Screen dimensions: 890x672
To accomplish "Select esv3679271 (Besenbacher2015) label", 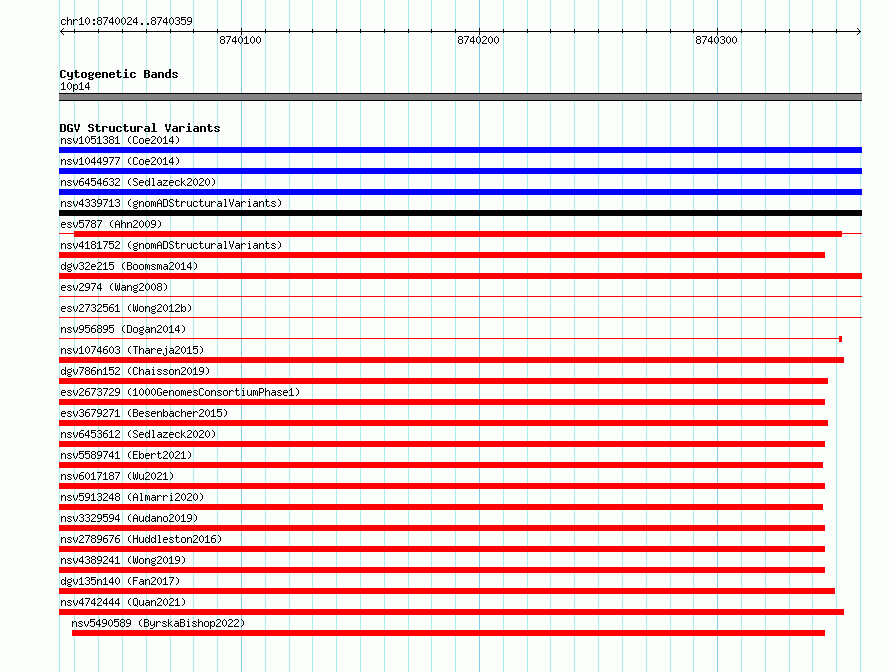I will (144, 413).
